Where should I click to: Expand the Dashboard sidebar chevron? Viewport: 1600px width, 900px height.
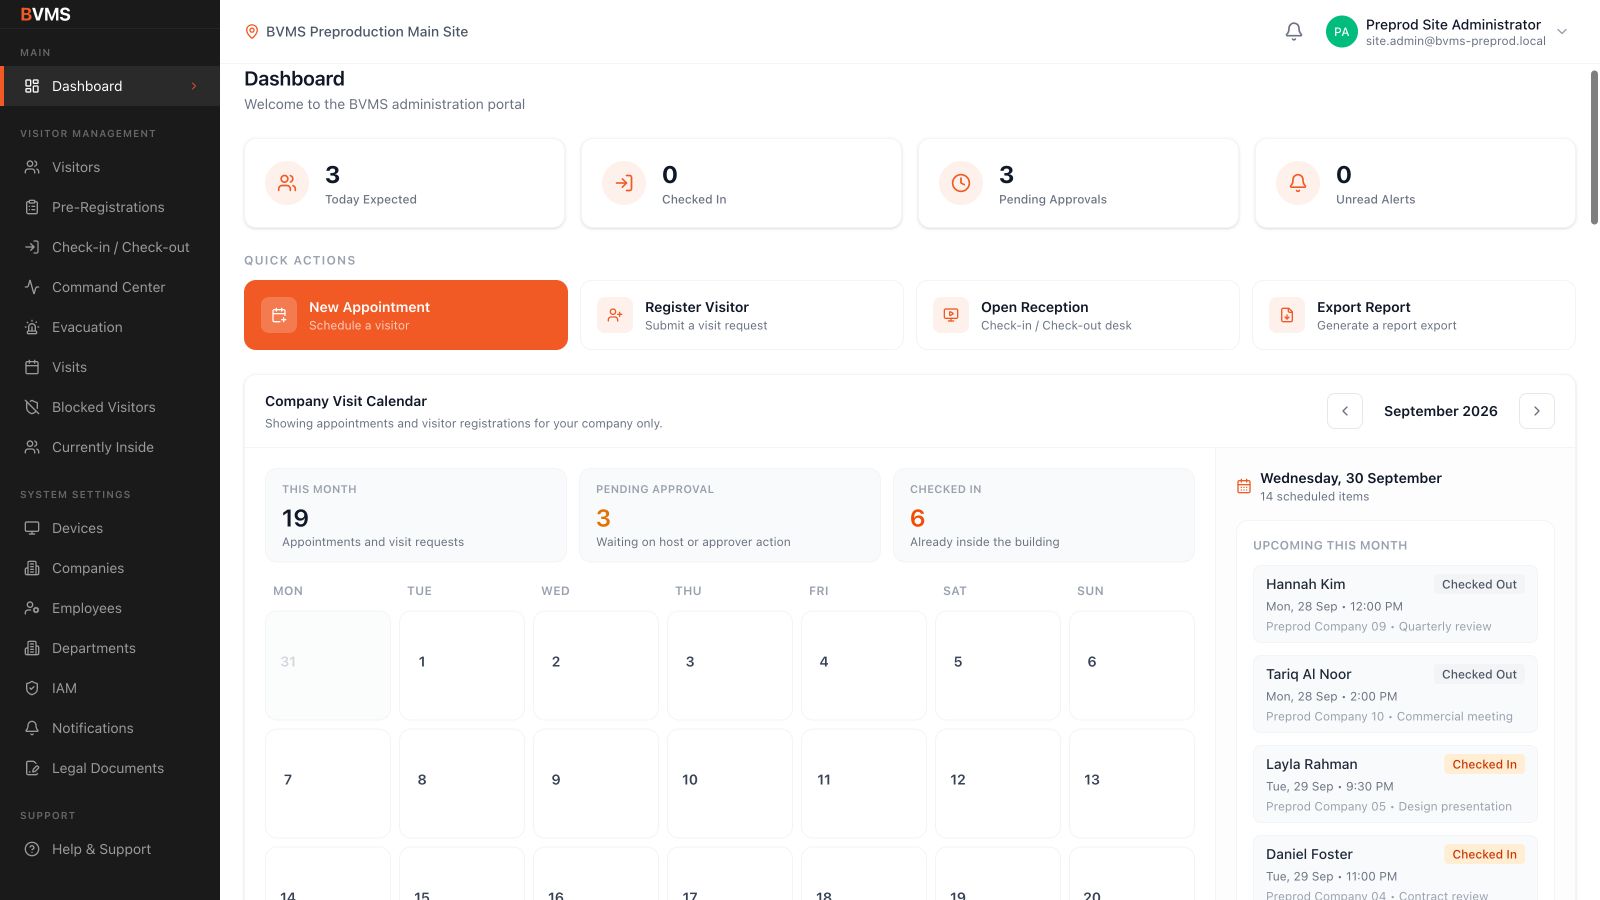(x=194, y=86)
